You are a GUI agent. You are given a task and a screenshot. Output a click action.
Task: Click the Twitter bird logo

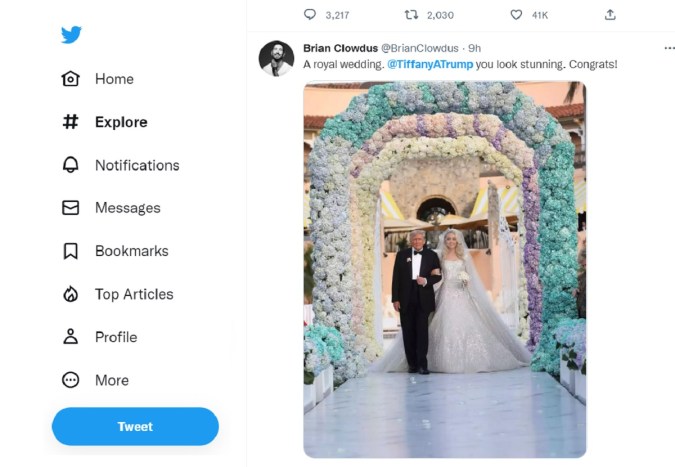[x=71, y=35]
